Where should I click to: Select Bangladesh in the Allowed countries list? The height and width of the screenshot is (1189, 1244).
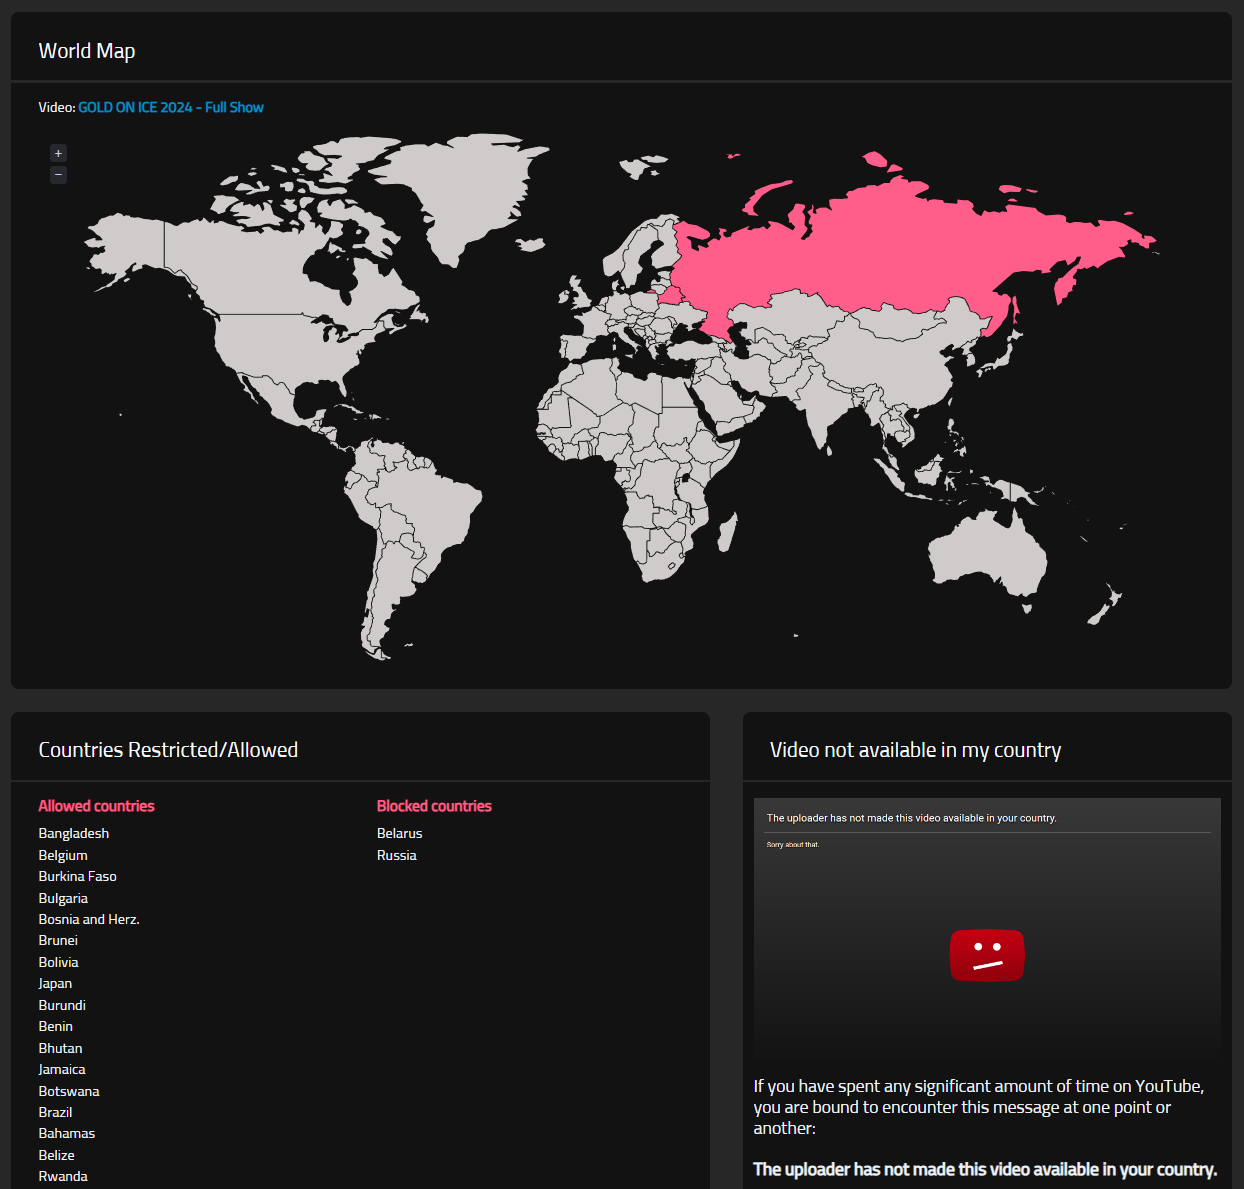74,833
